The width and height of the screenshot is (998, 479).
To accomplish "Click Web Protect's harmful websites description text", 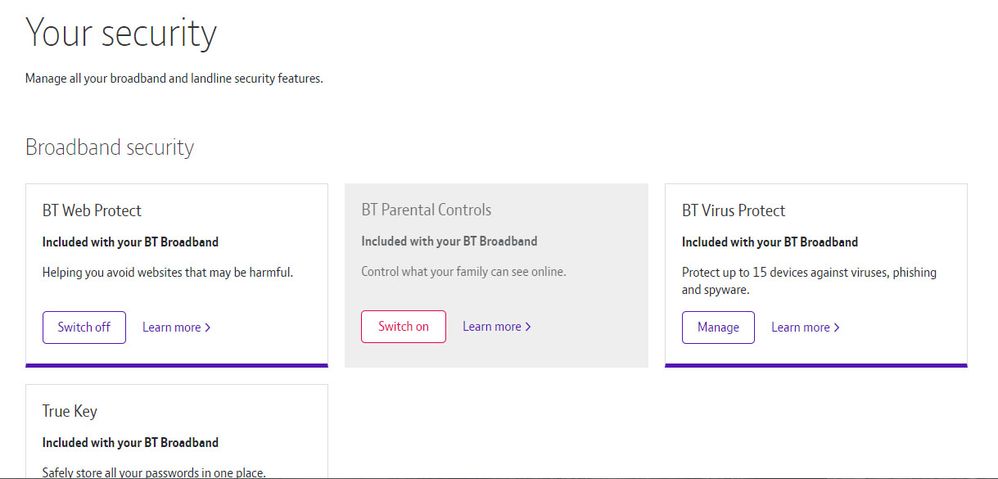I will 167,272.
